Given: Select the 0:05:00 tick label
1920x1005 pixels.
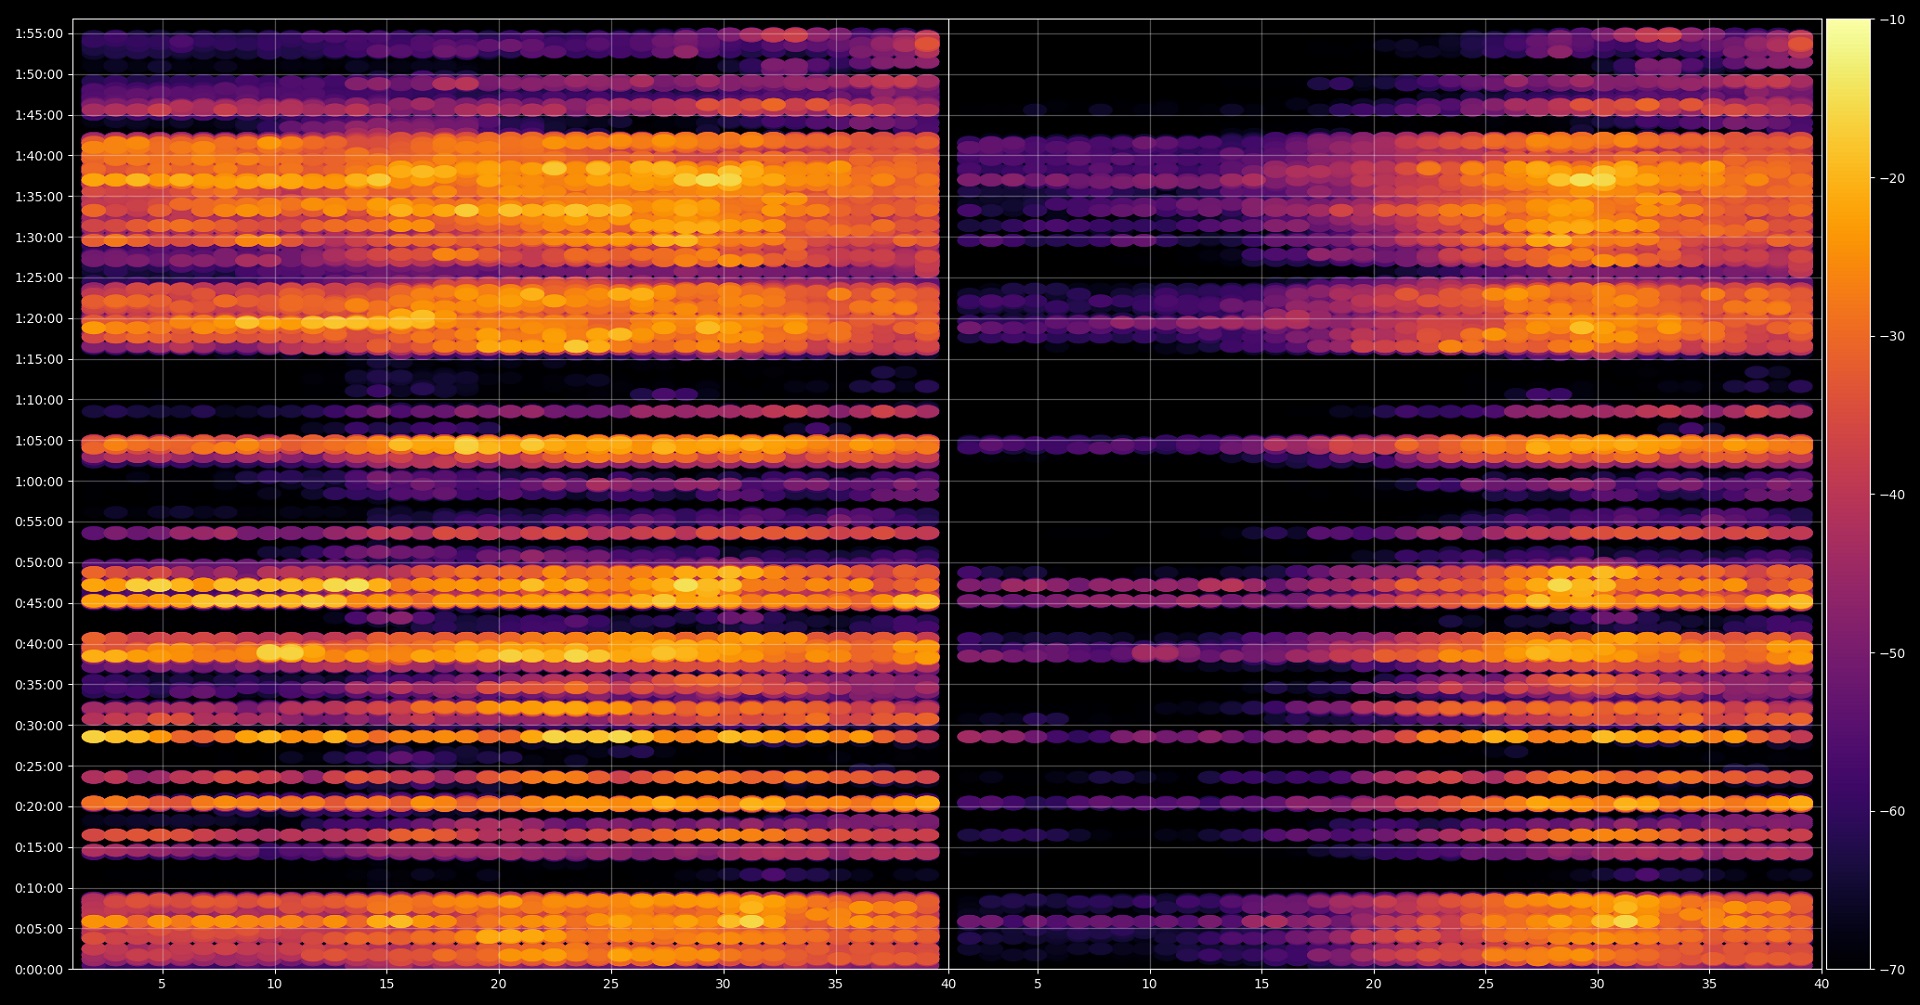Looking at the screenshot, I should [x=39, y=929].
